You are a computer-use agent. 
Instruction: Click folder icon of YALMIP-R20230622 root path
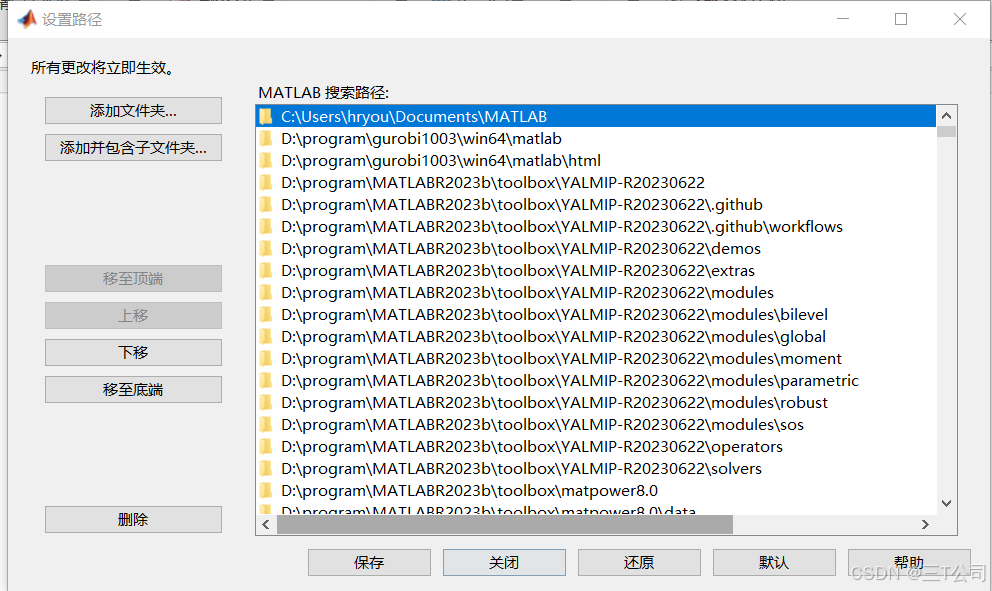pos(266,183)
